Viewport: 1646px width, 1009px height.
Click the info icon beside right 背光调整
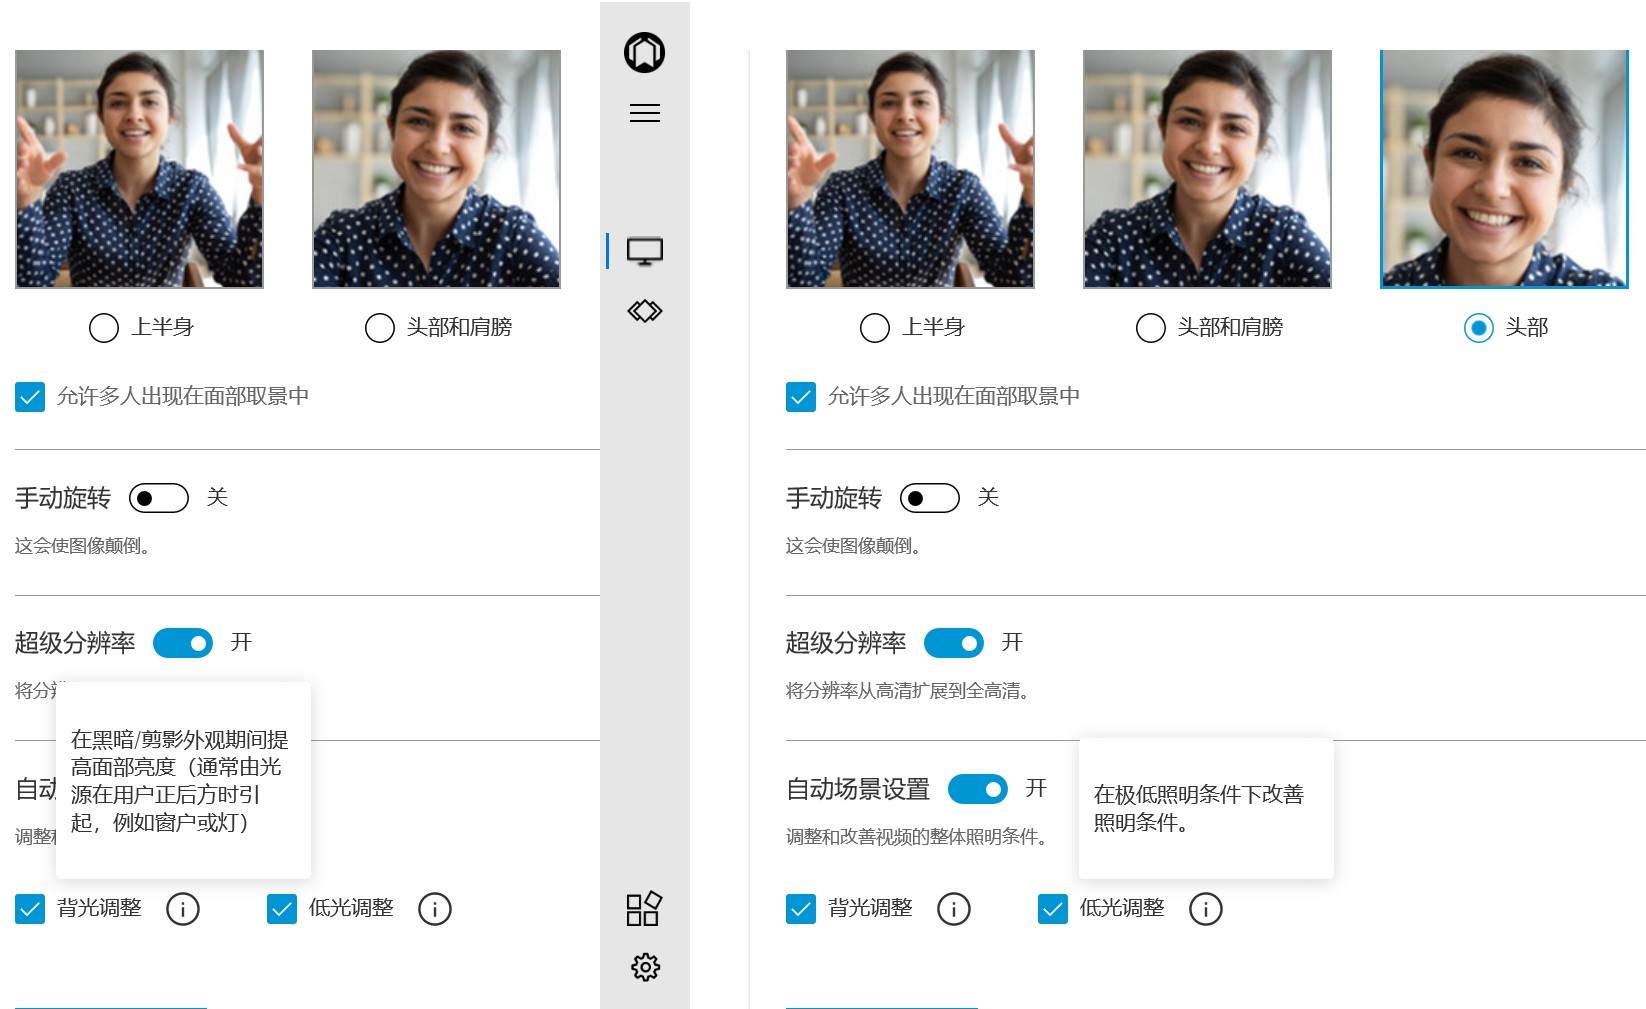pos(955,909)
